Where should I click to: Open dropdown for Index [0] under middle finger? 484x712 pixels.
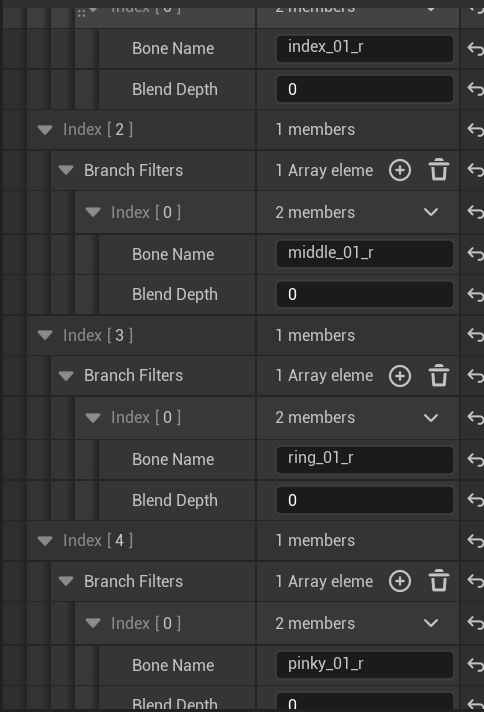(431, 212)
